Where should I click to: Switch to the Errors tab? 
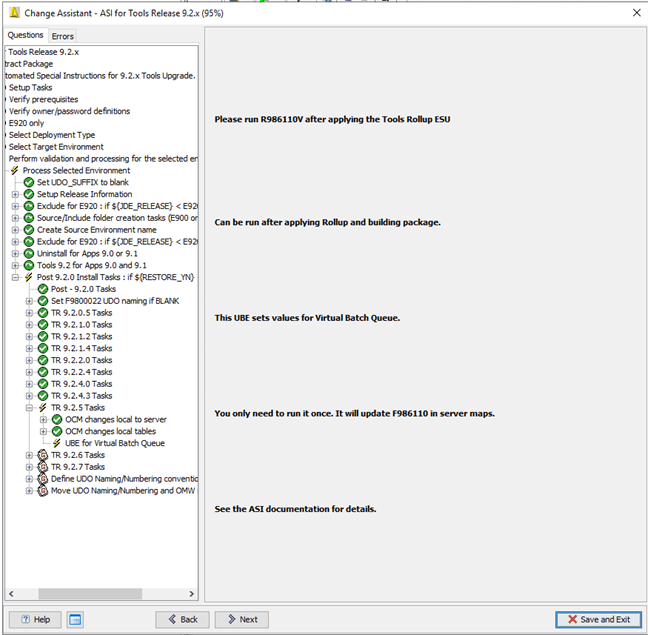point(62,36)
